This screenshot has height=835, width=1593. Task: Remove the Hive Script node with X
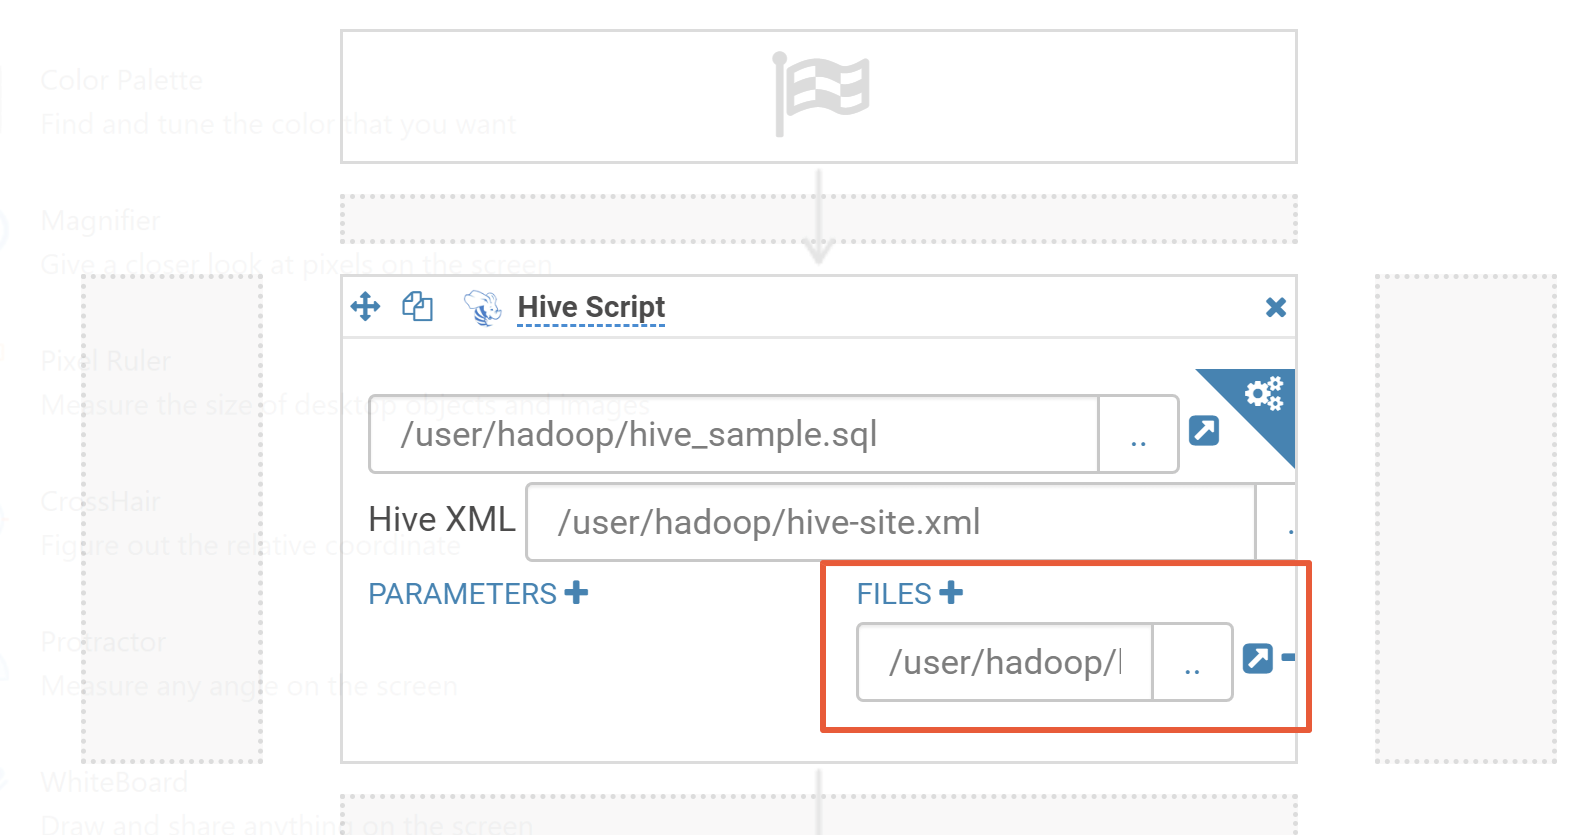coord(1275,307)
